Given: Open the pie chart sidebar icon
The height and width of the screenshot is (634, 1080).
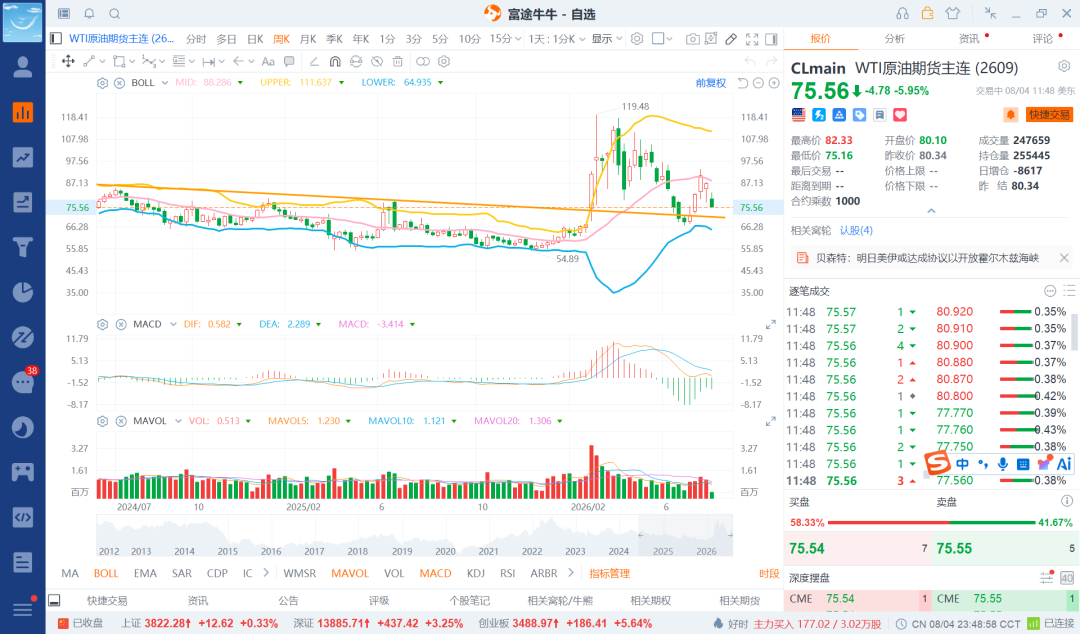Looking at the screenshot, I should point(23,292).
